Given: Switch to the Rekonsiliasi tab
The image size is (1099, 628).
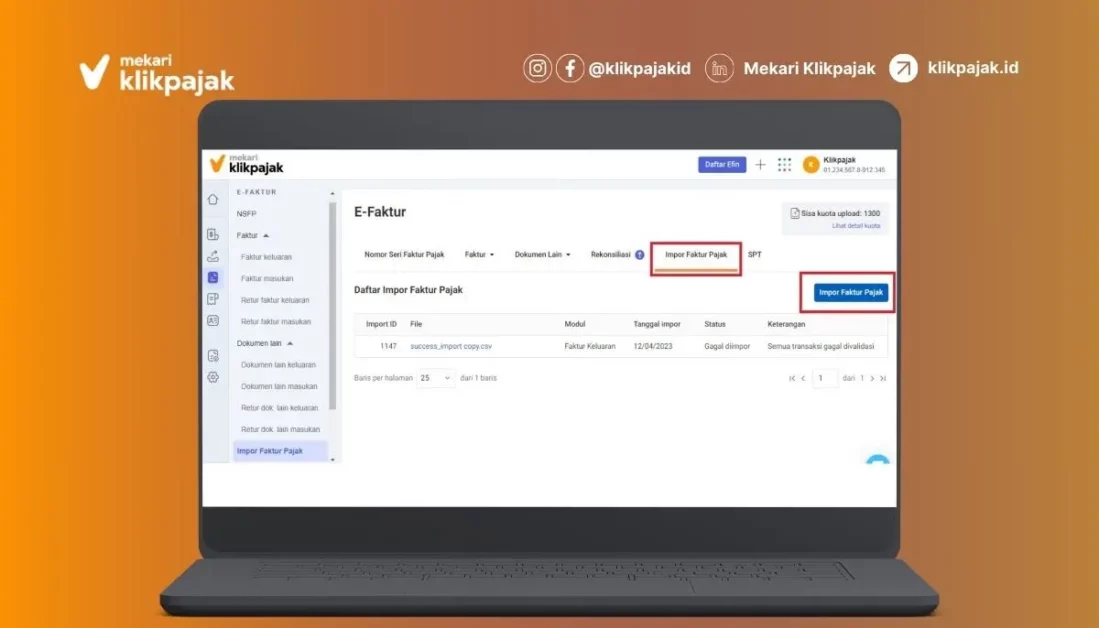Looking at the screenshot, I should 610,254.
